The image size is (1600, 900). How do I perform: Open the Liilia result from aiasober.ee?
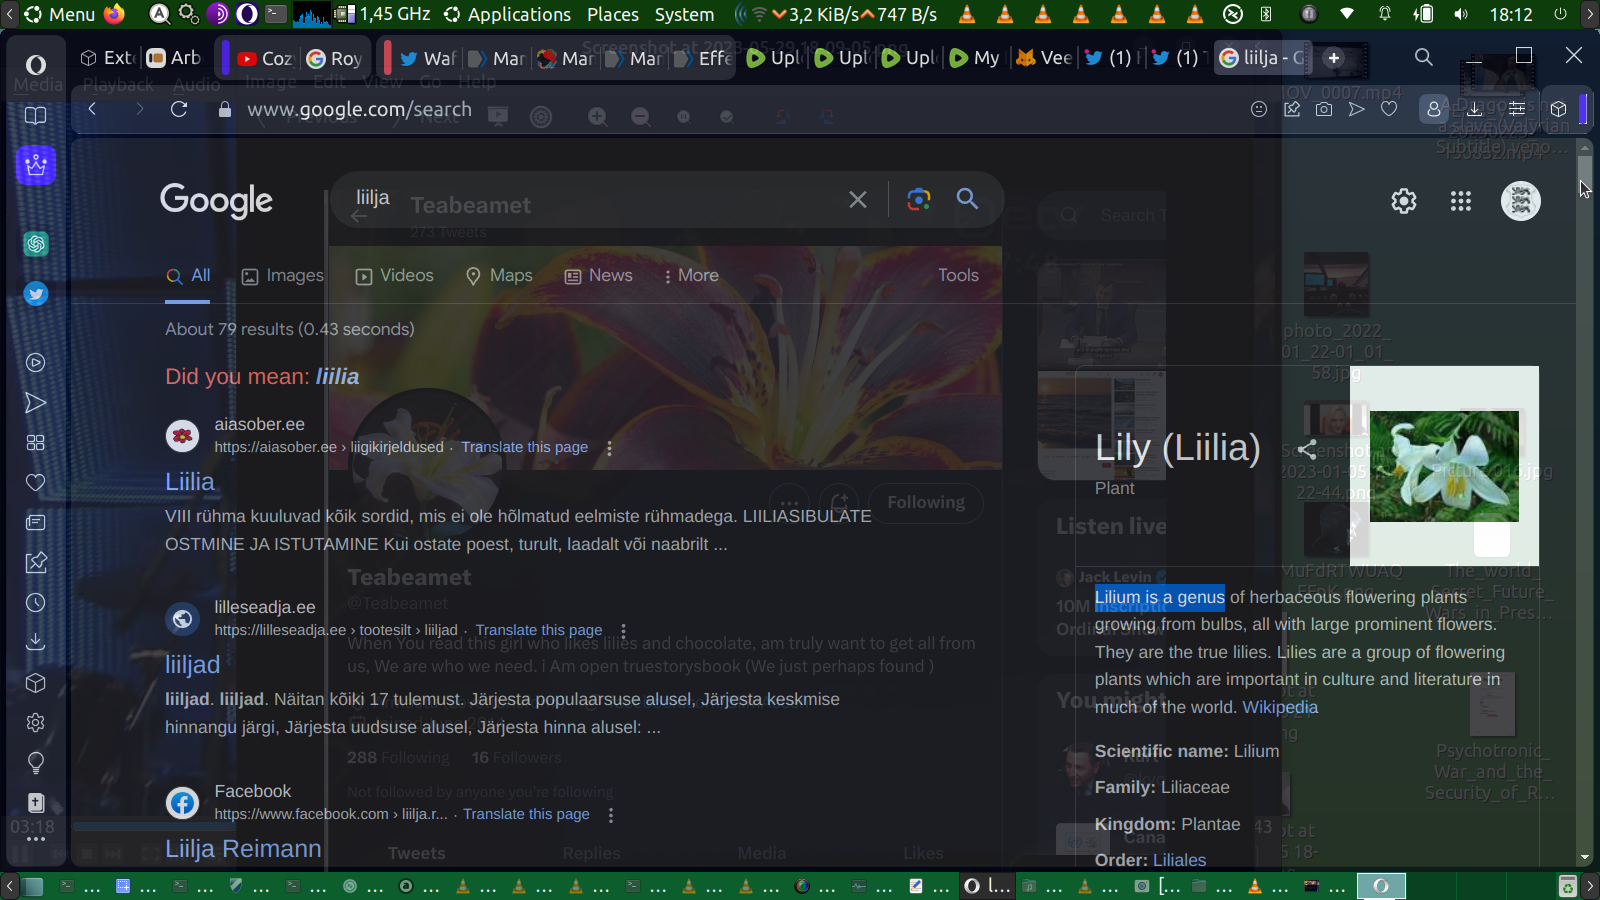point(190,482)
